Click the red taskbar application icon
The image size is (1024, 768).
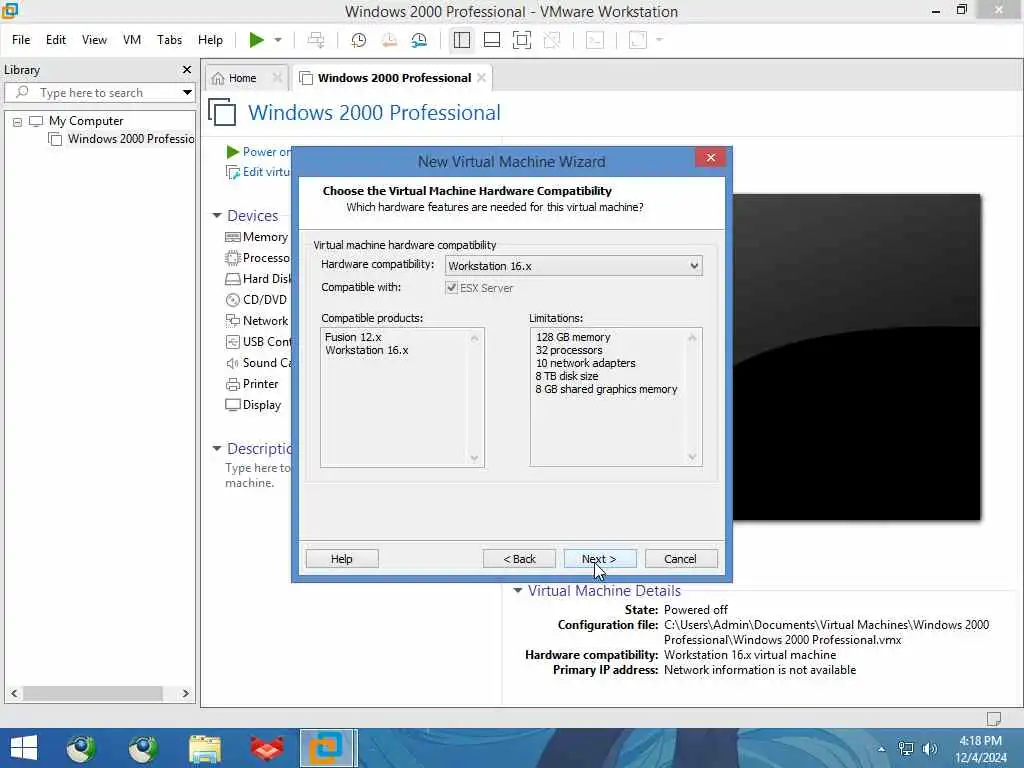click(x=267, y=748)
